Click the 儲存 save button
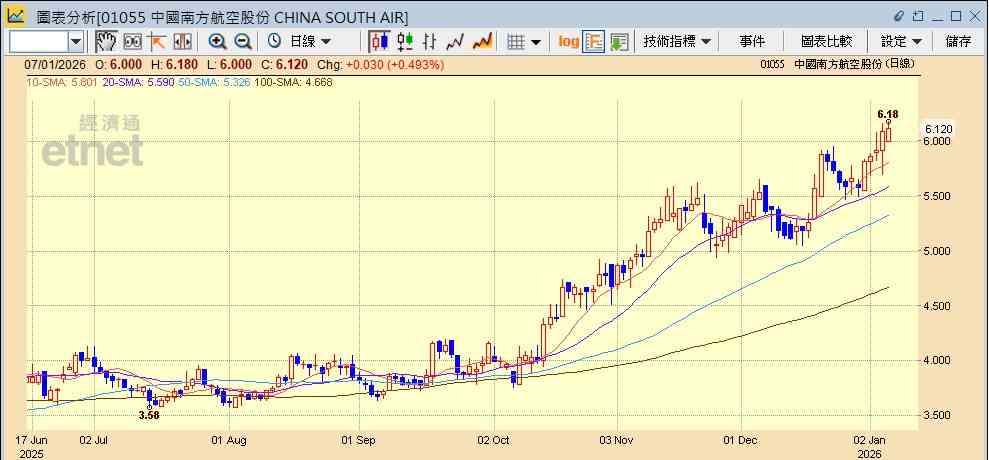 (x=958, y=42)
